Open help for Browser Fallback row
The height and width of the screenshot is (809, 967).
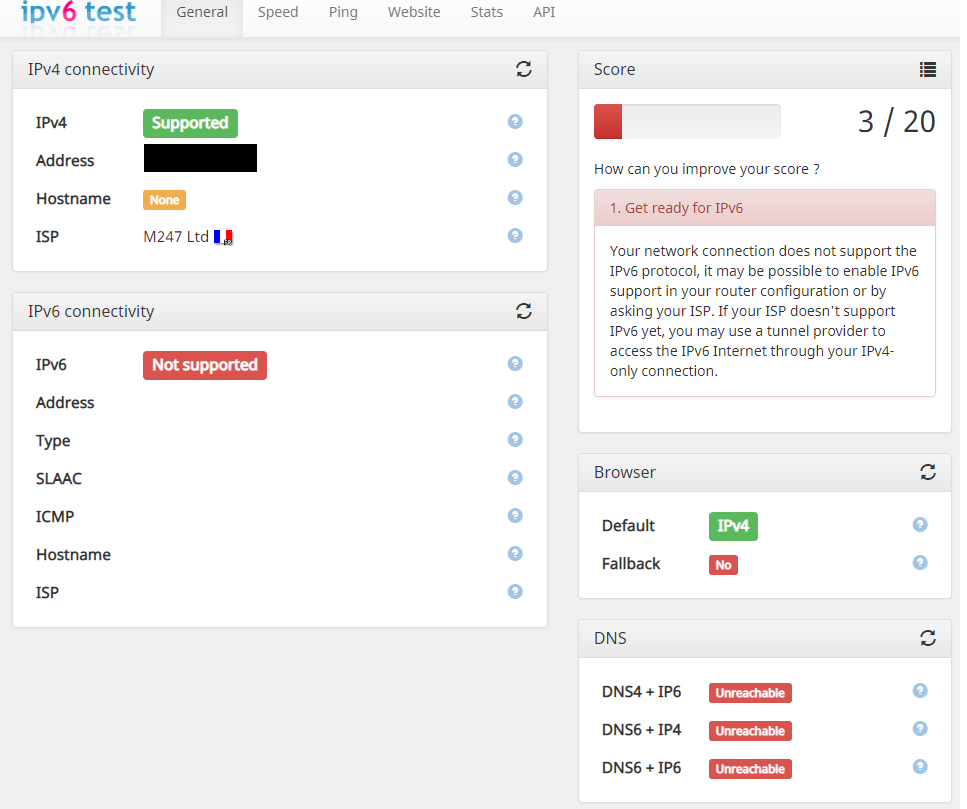[920, 563]
